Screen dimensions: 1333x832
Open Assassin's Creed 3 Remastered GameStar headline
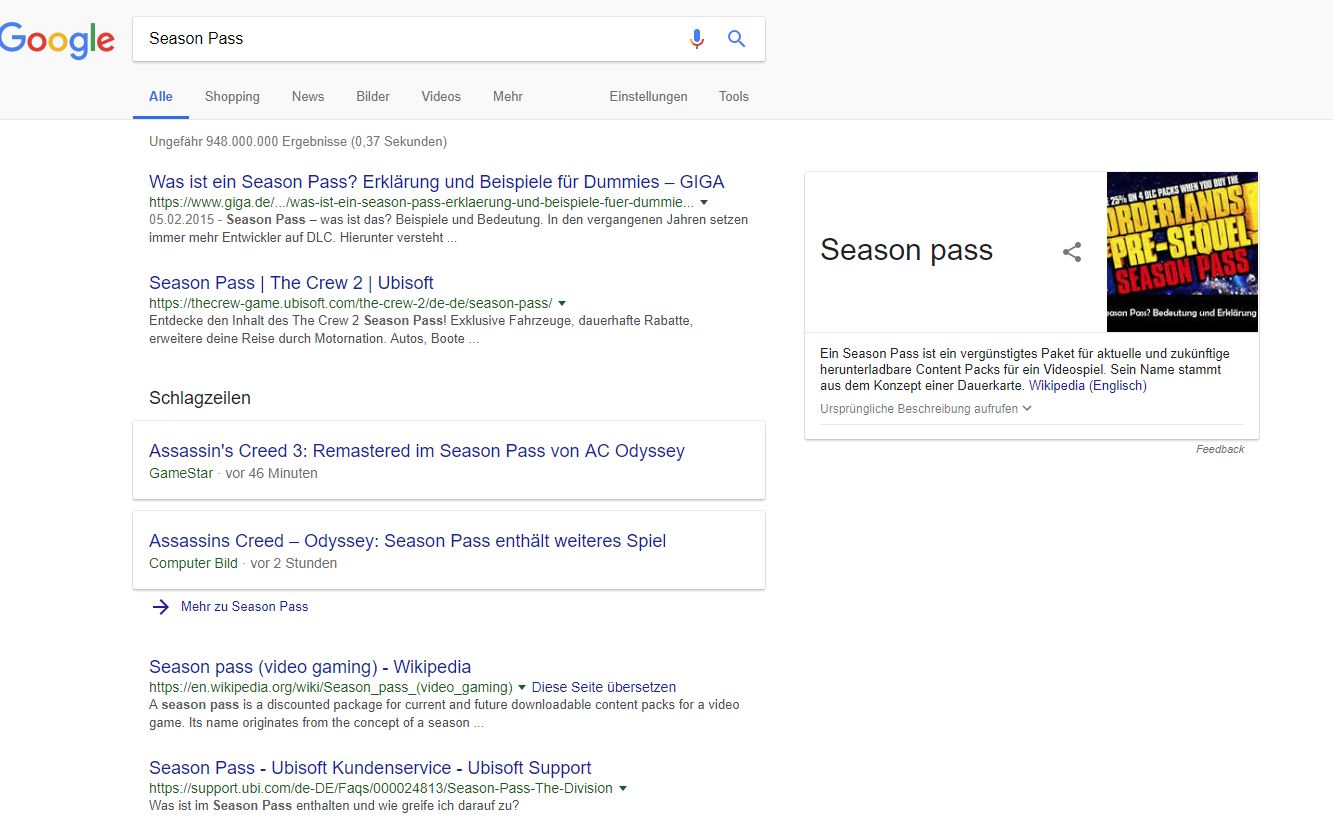click(x=417, y=451)
